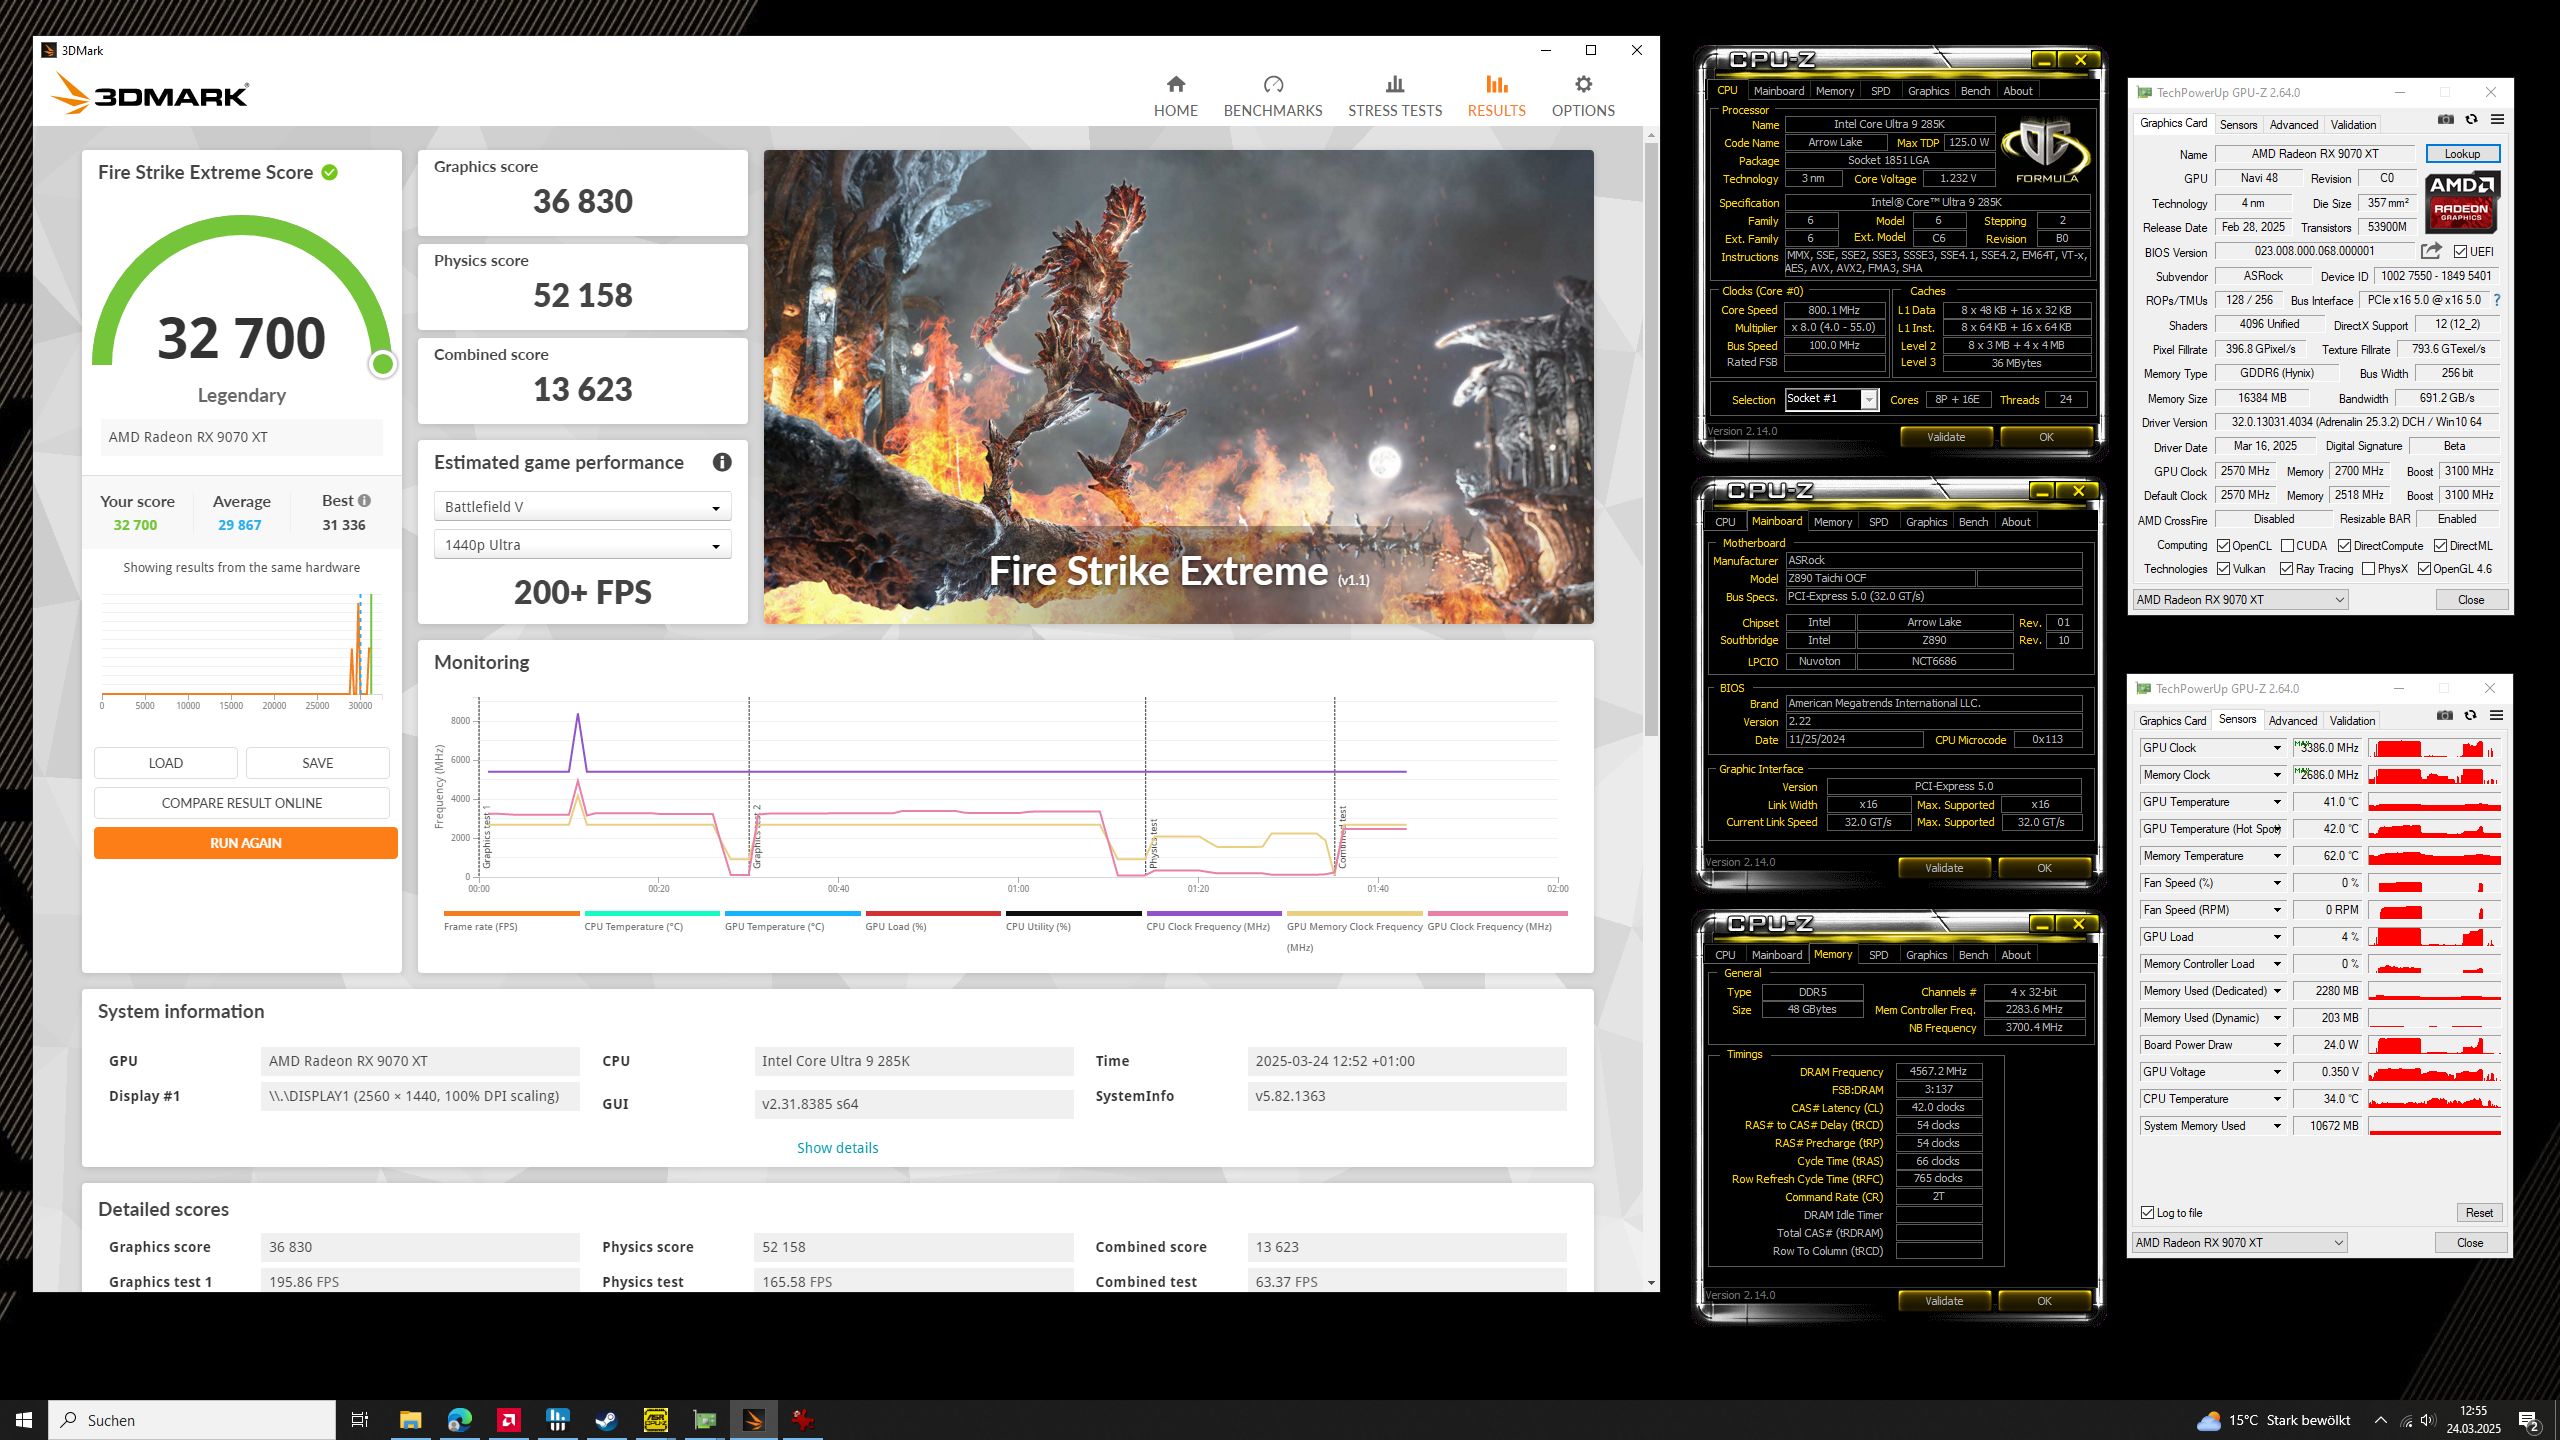Viewport: 2560px width, 1440px height.
Task: Click Reset in the GPU-Z Sensors window
Action: [x=2479, y=1213]
